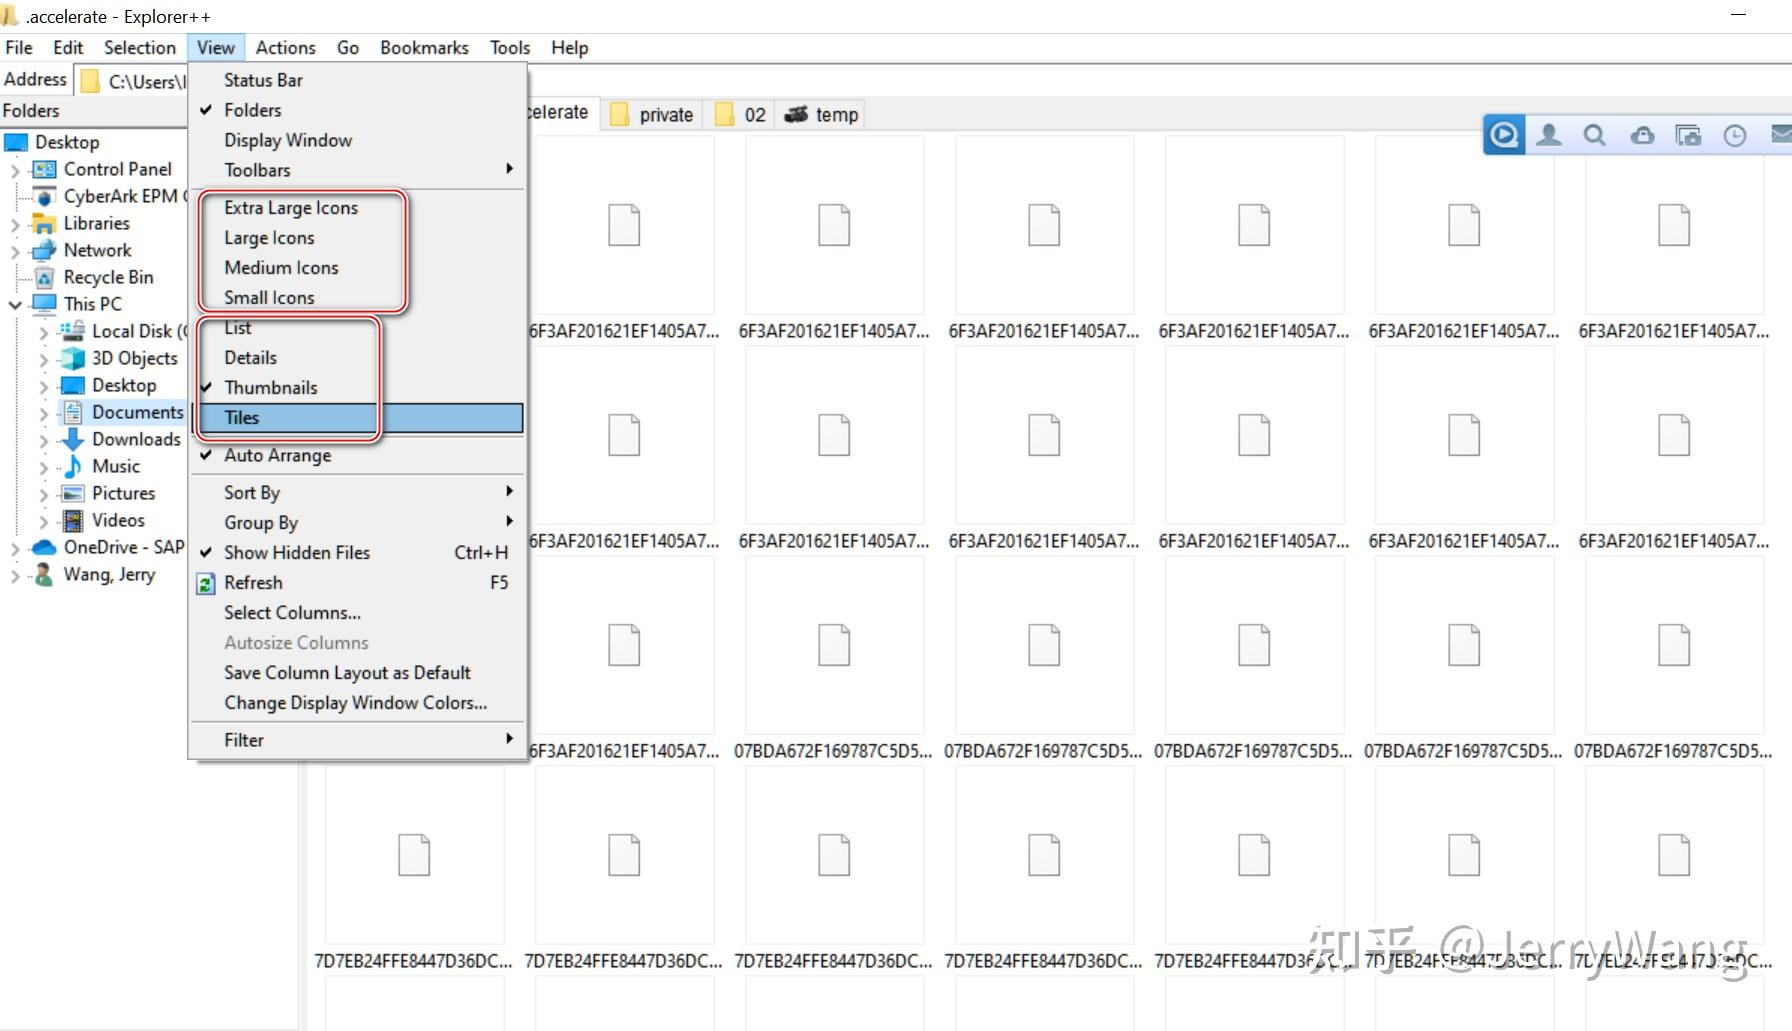Screen dimensions: 1792x1031
Task: Click the Control Panel icon in the tree
Action: 45,169
